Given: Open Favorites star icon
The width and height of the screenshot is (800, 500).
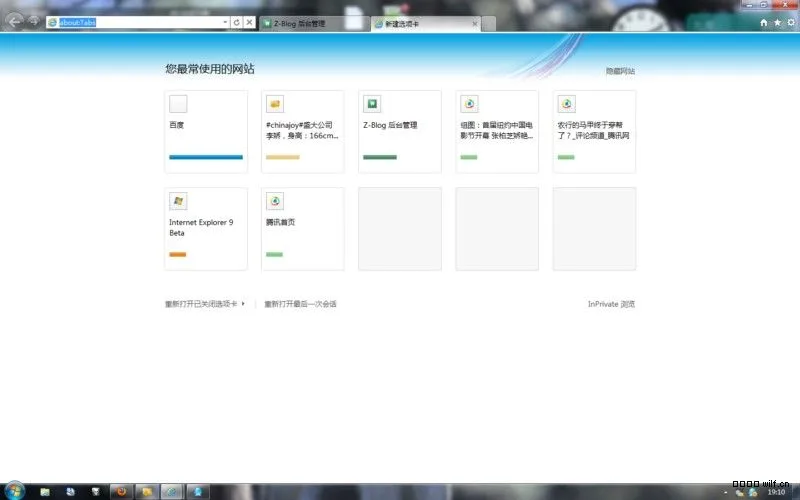Looking at the screenshot, I should 778,22.
